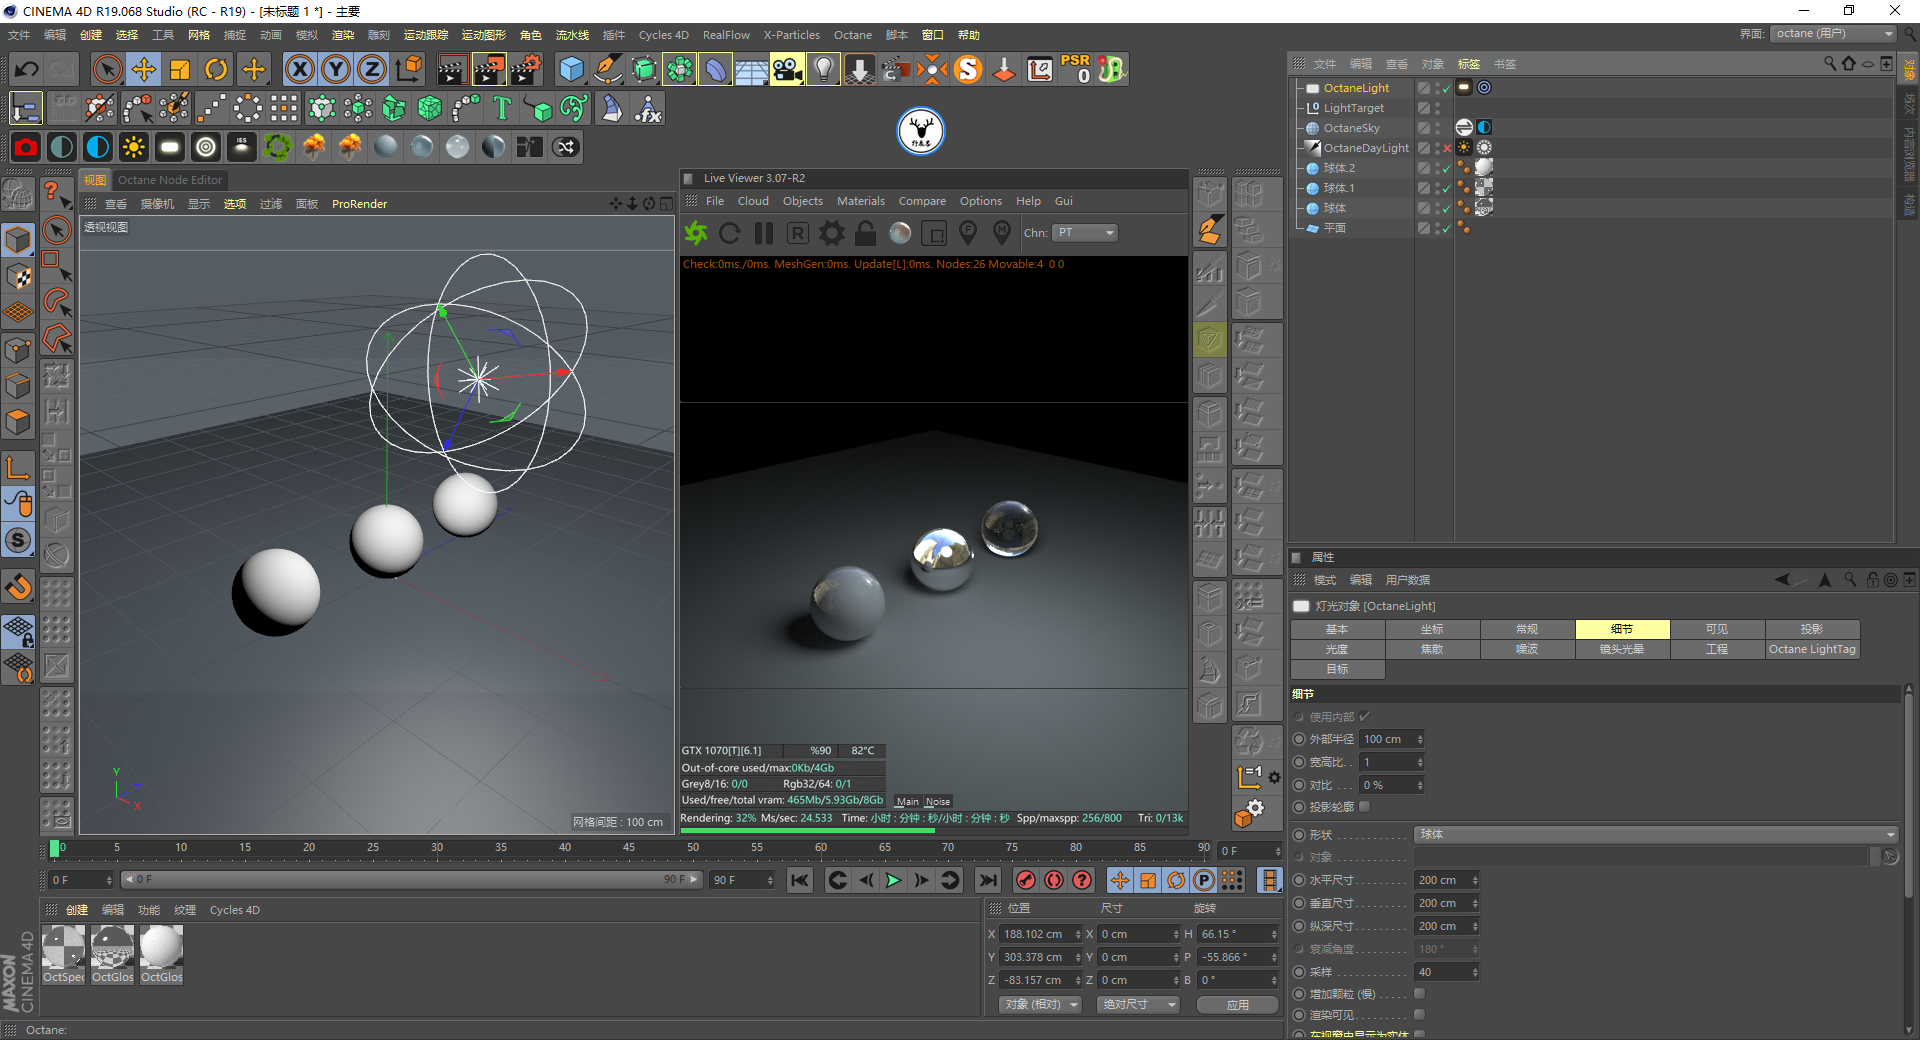The width and height of the screenshot is (1920, 1040).
Task: Open Edit Render Settings gear clapperboard icon
Action: (526, 69)
